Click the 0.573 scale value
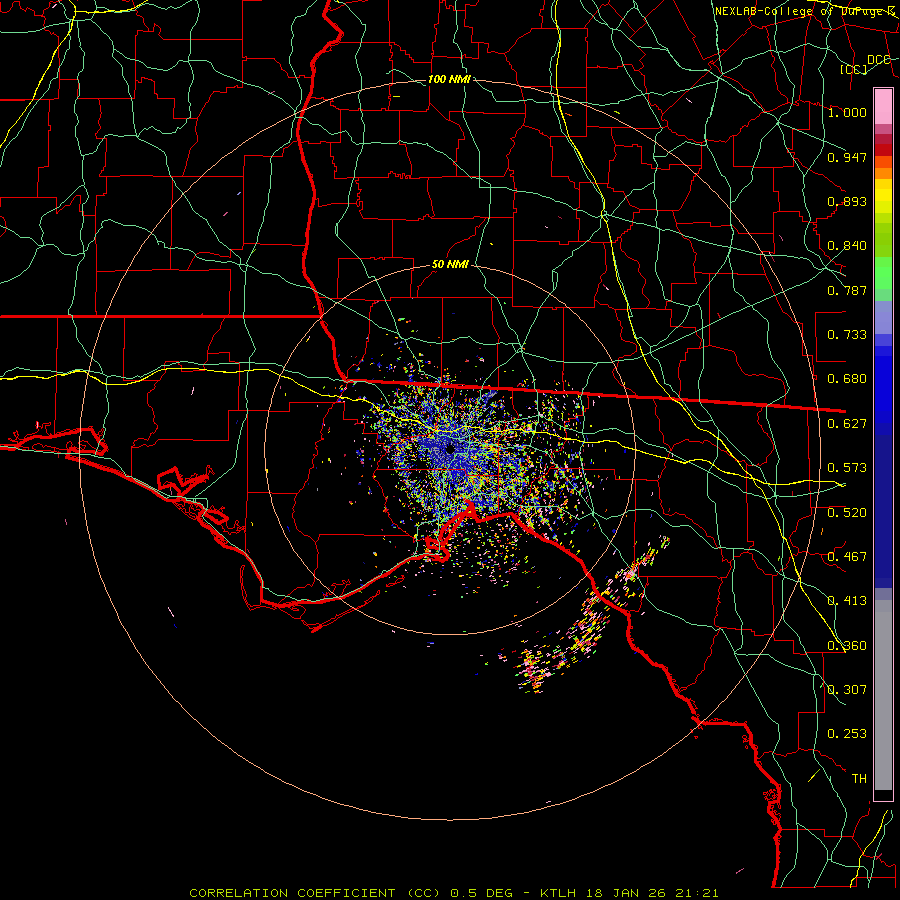The image size is (900, 900). [847, 468]
